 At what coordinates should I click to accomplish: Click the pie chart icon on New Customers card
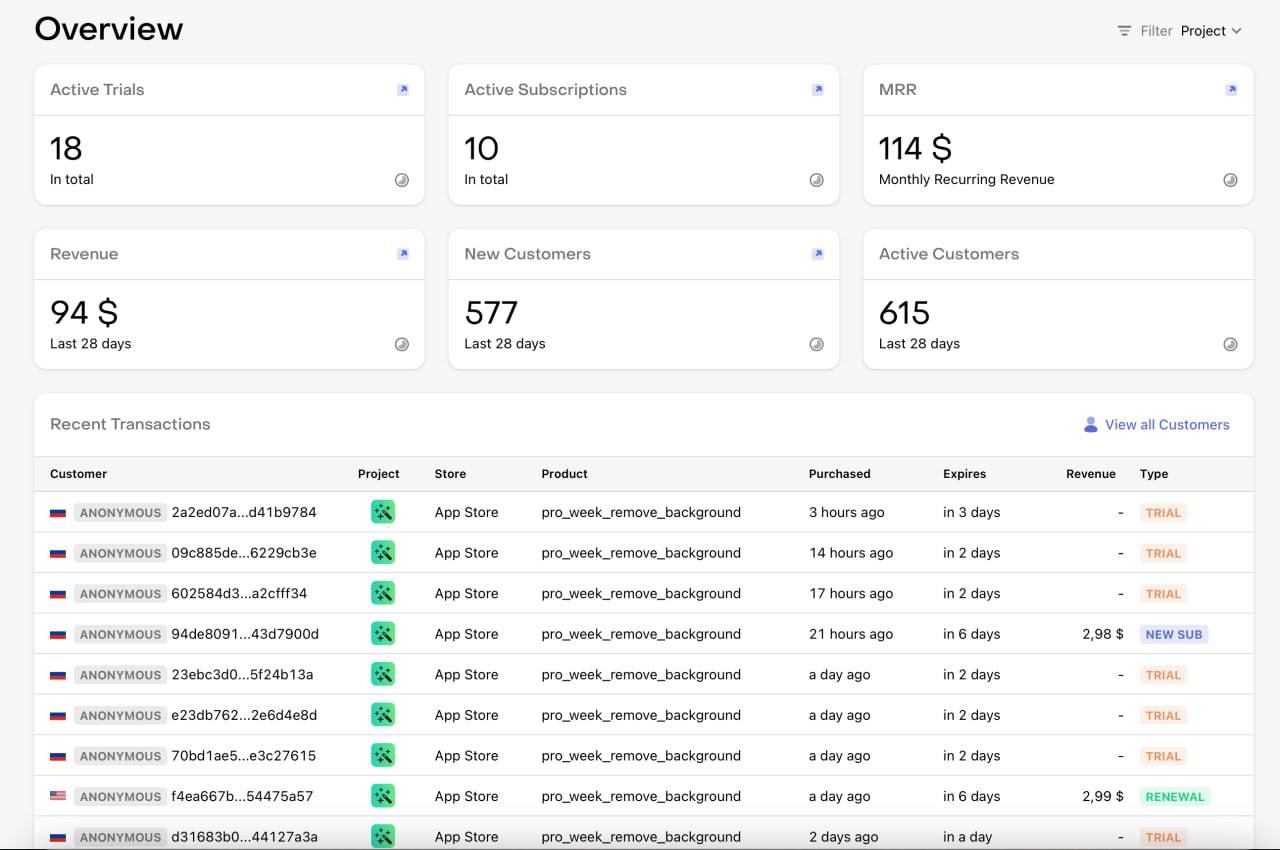coord(817,343)
